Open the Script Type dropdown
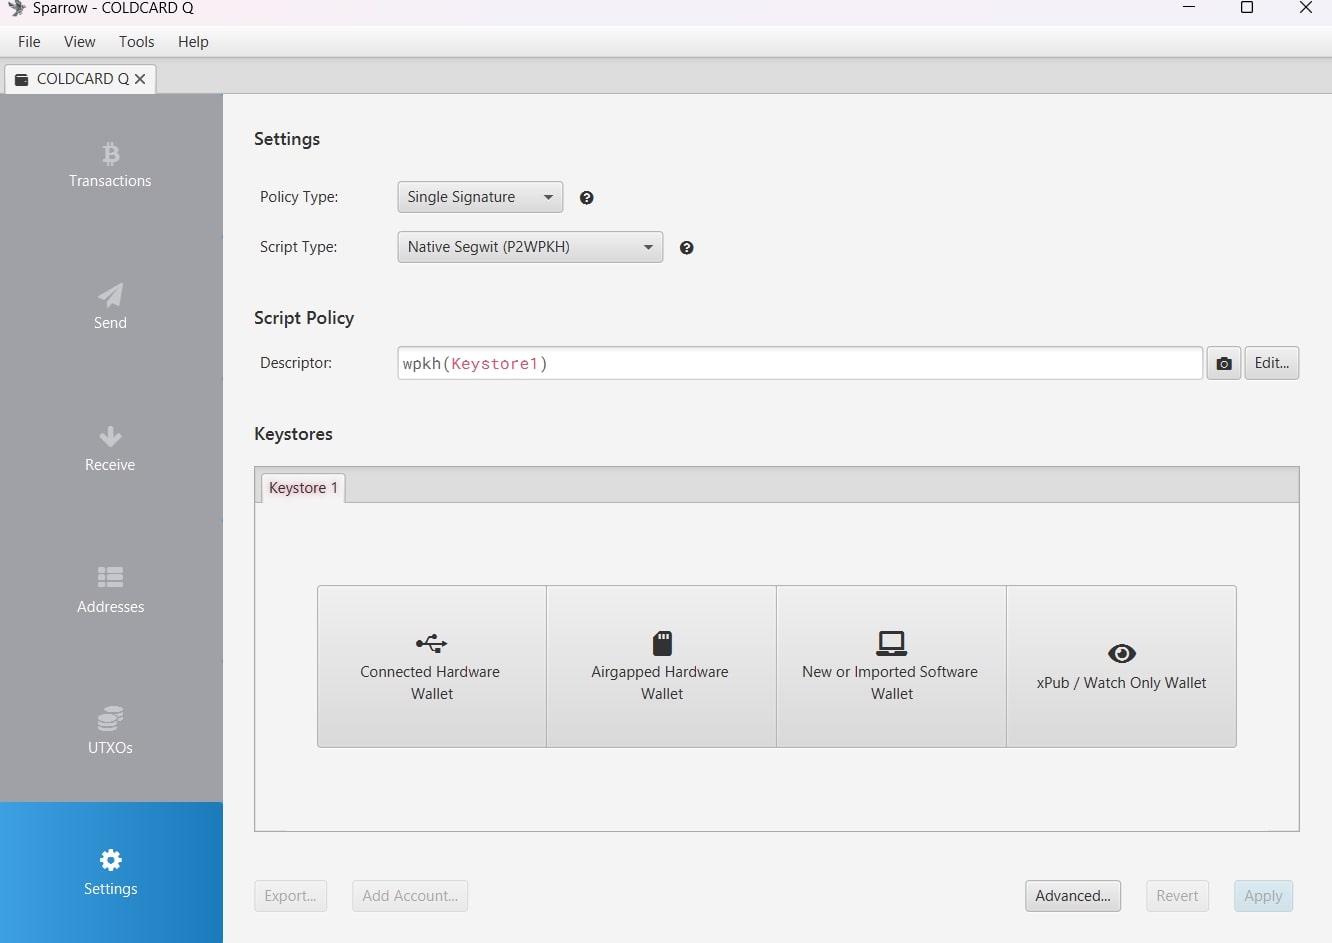This screenshot has height=943, width=1332. click(530, 247)
